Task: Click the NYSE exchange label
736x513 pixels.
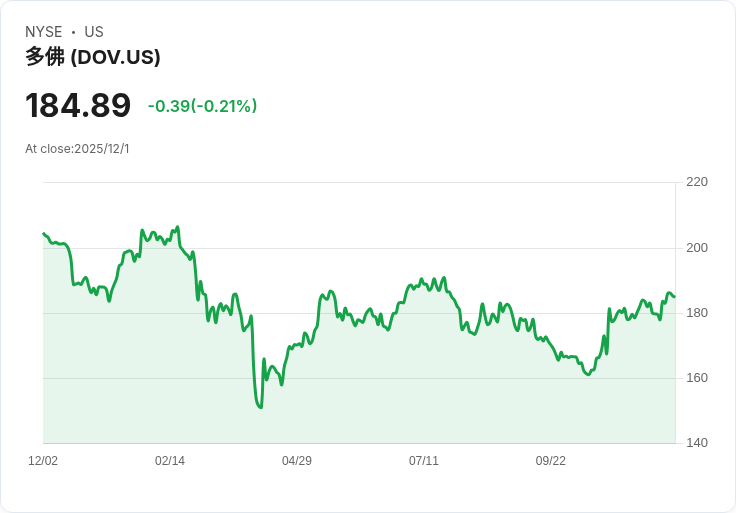Action: 43,32
